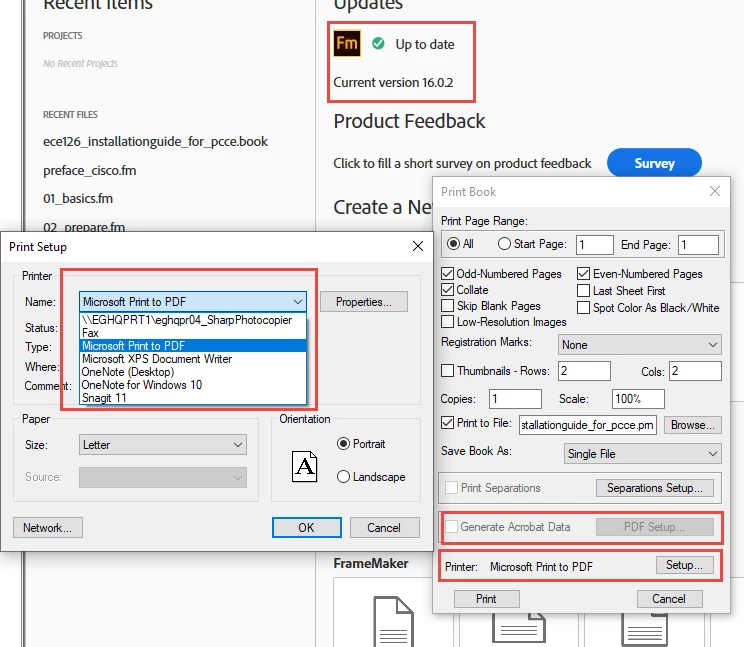Click the Print button in Print Book
The image size is (744, 647).
(486, 599)
